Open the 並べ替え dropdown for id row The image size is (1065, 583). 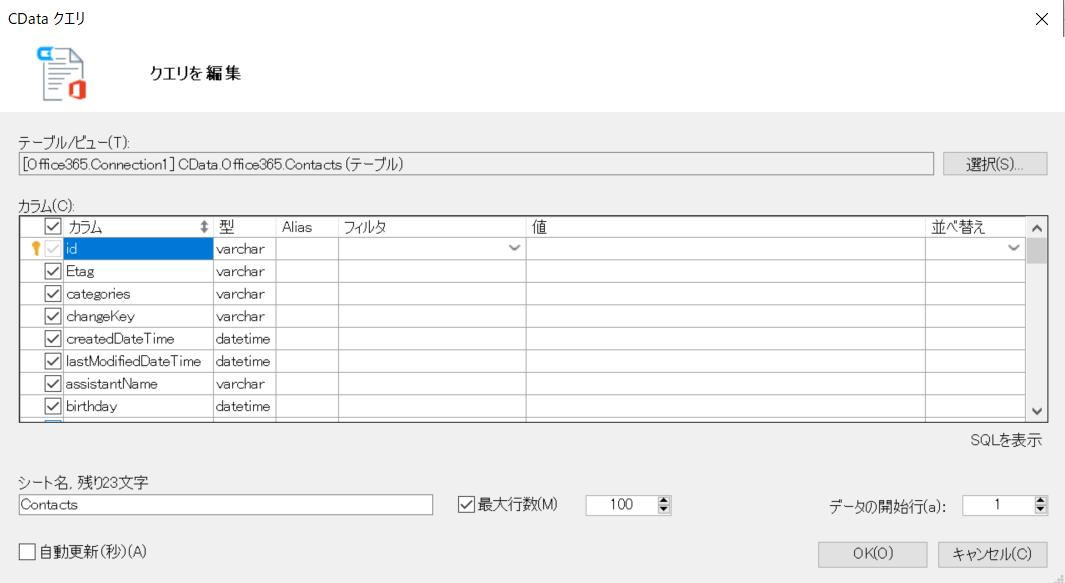(x=1013, y=248)
